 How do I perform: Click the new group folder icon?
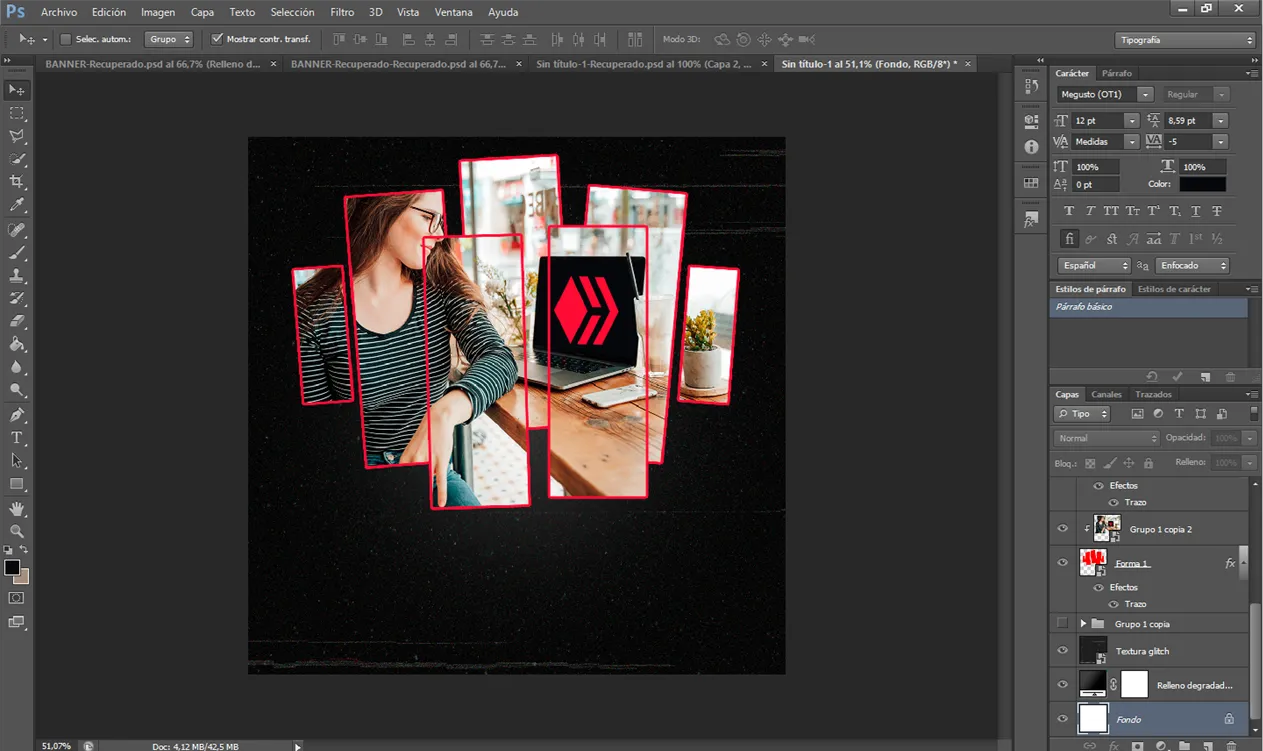coord(1184,746)
